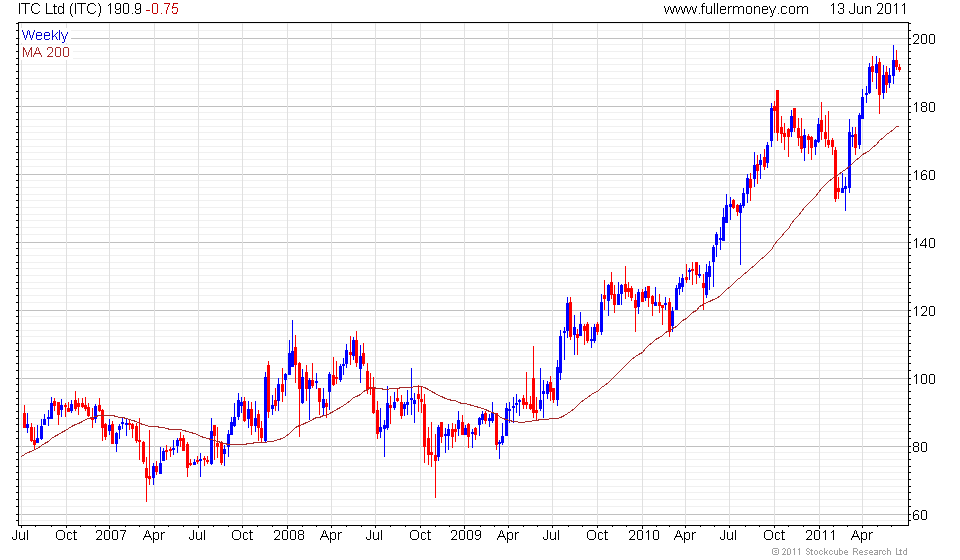Click the 80 price axis label
The height and width of the screenshot is (560, 960).
tap(920, 447)
